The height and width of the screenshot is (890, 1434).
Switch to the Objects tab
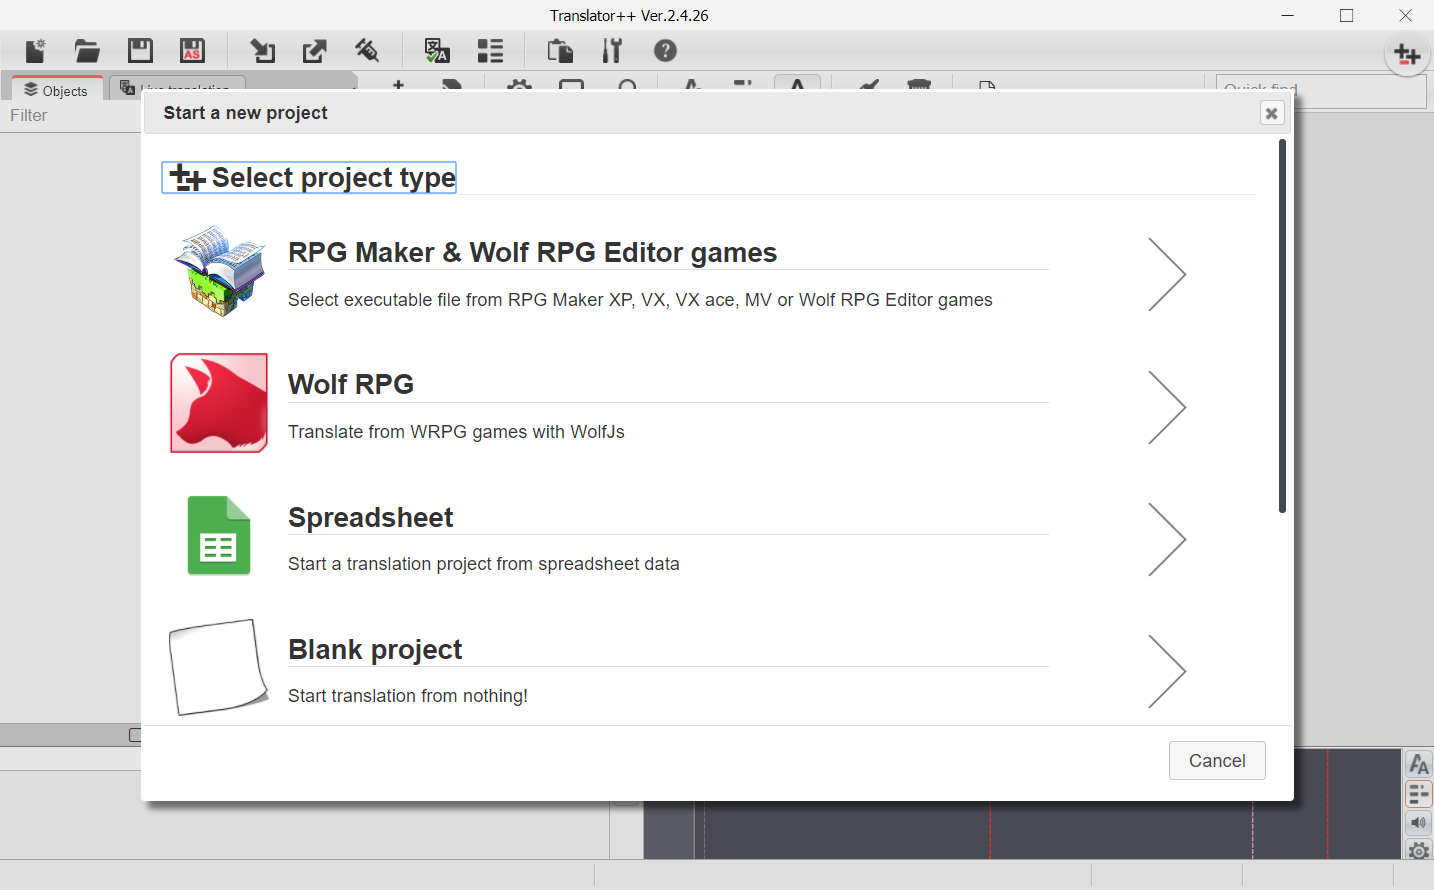pyautogui.click(x=55, y=90)
